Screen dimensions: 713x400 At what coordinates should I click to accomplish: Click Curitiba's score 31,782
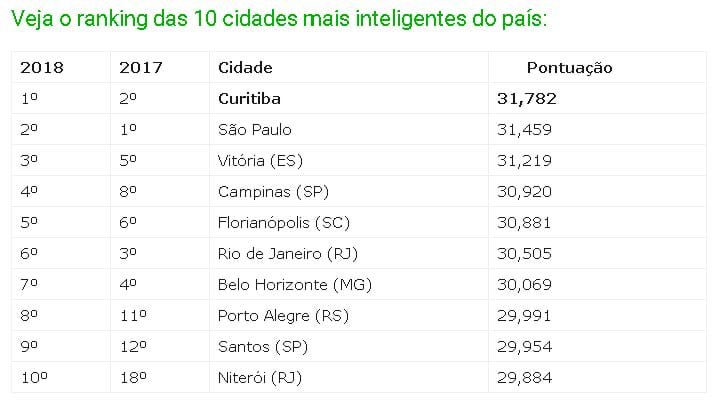527,99
